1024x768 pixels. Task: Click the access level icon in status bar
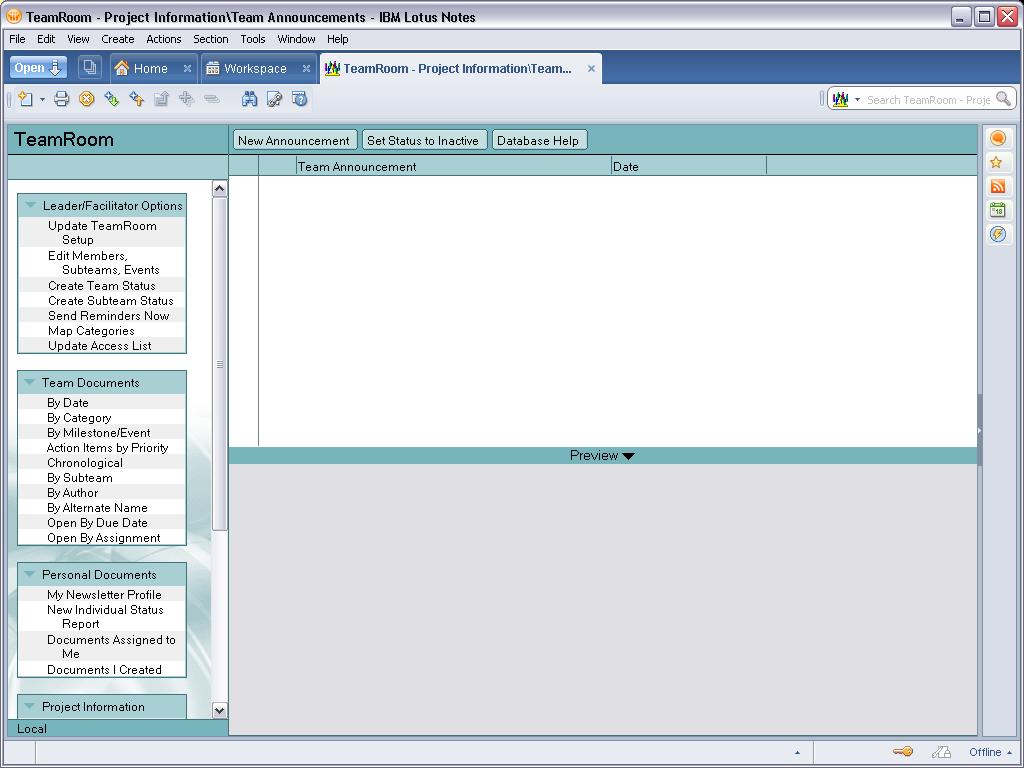click(941, 752)
